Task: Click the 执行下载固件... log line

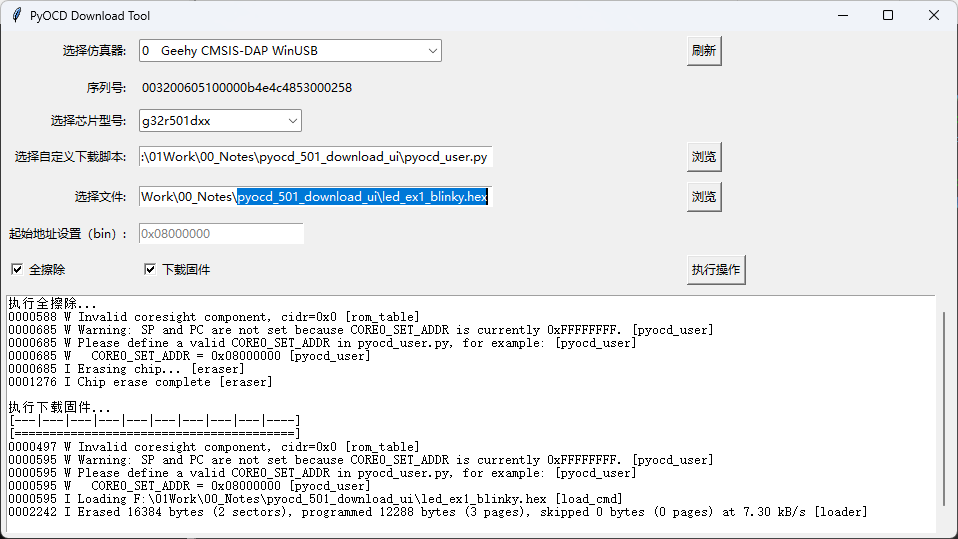Action: (59, 408)
